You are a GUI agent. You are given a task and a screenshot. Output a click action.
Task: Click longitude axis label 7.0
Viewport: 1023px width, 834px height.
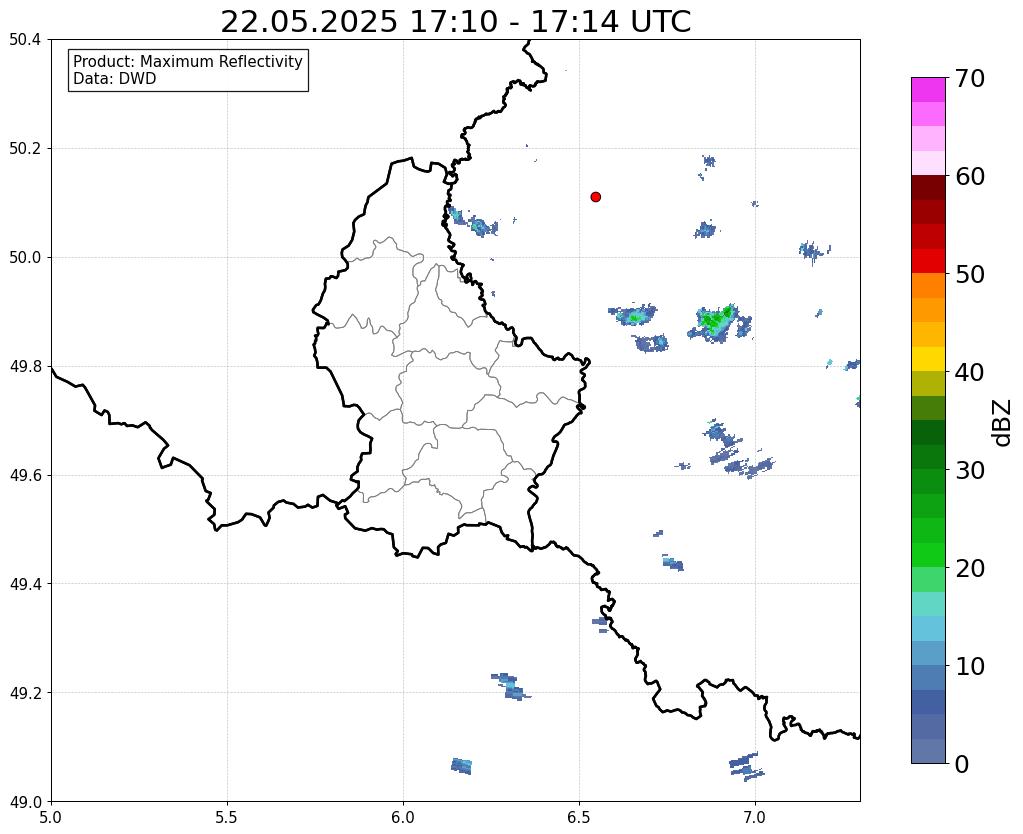(x=755, y=817)
